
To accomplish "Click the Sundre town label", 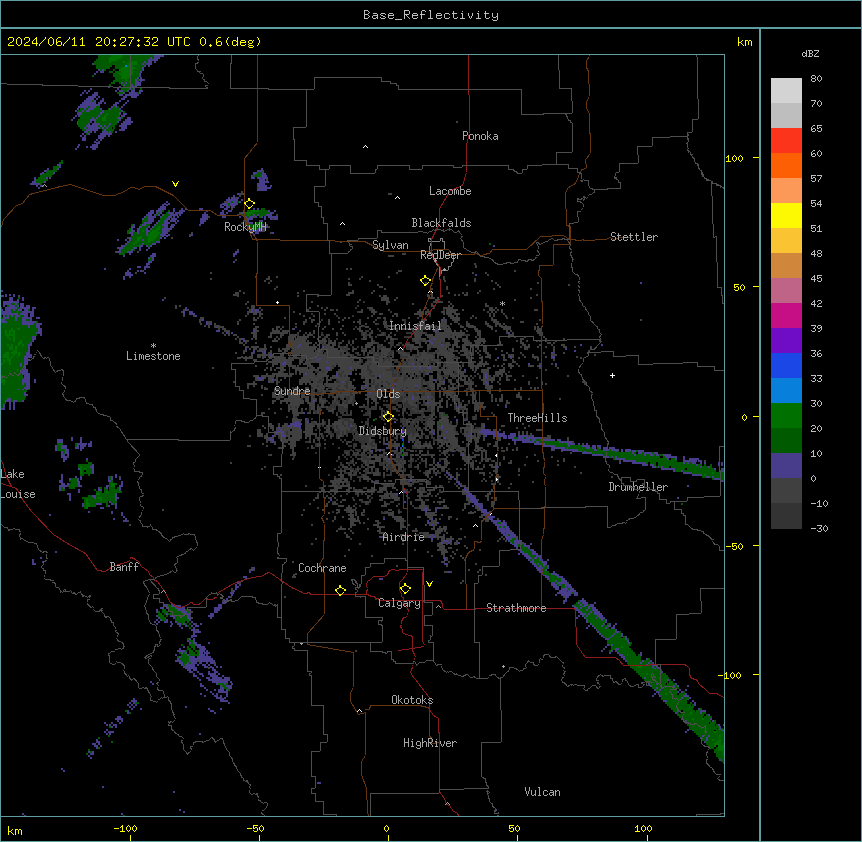I will pos(292,391).
